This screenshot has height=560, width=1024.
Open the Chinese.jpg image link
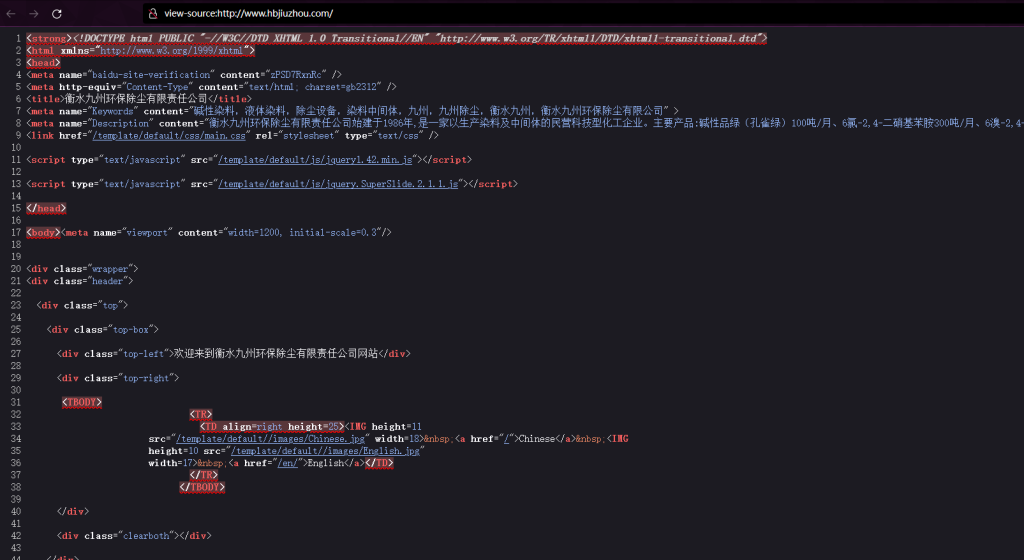click(271, 439)
